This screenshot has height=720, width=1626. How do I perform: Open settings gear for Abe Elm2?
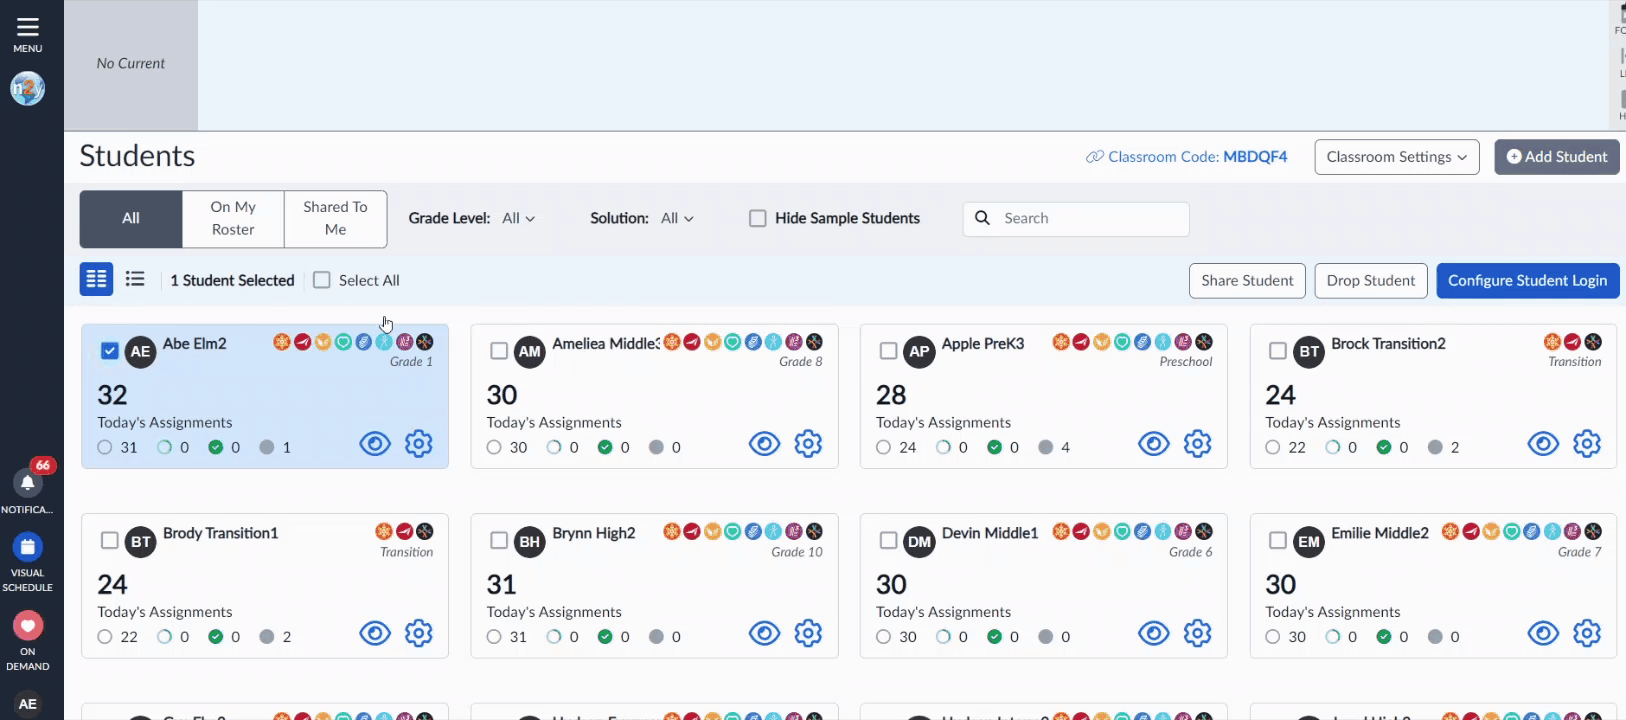[419, 443]
